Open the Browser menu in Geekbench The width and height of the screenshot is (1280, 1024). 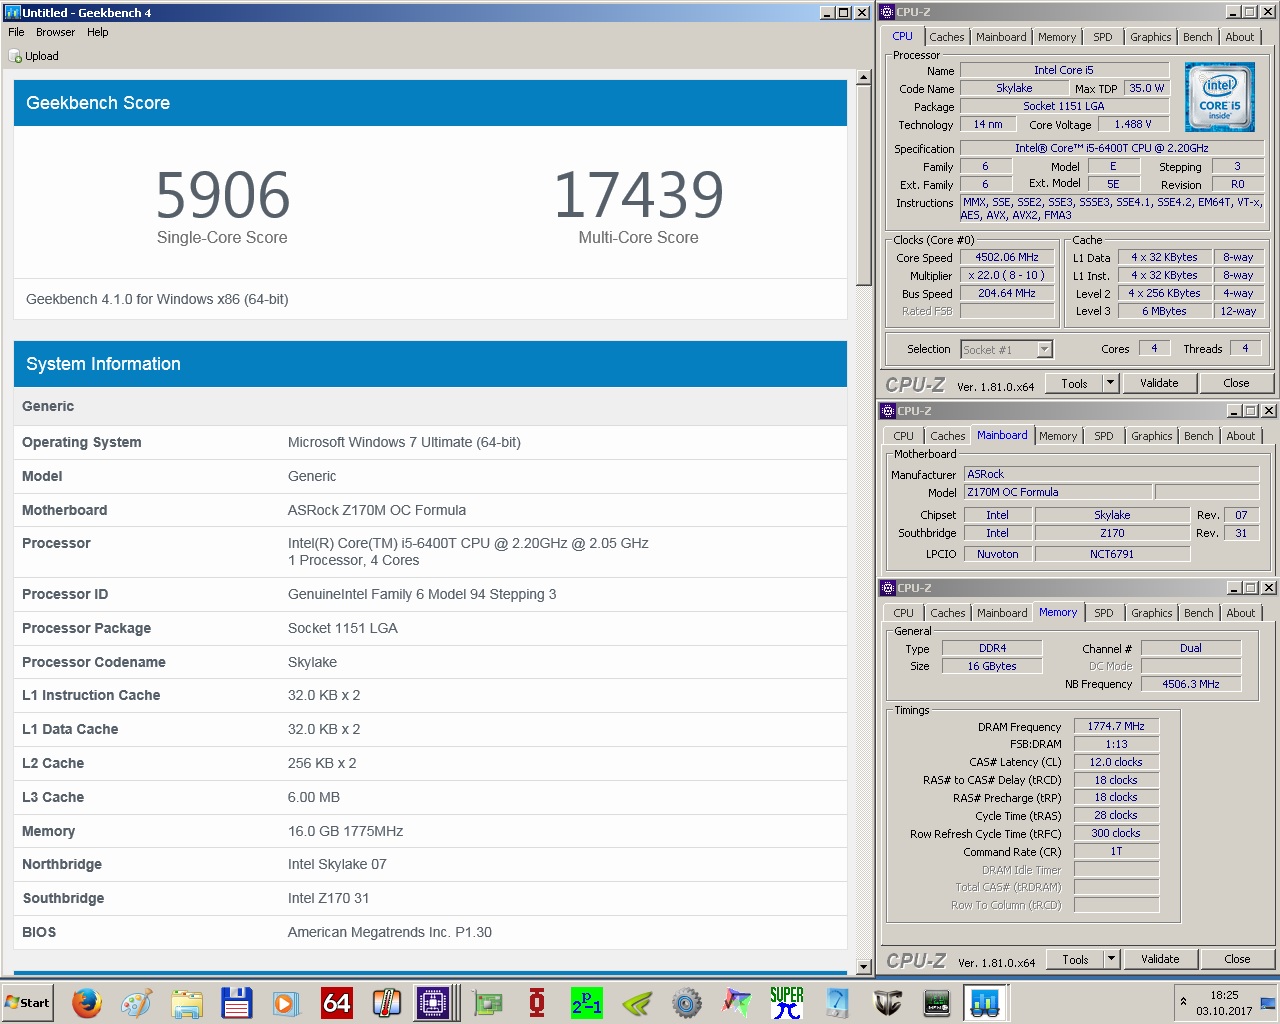pos(56,32)
